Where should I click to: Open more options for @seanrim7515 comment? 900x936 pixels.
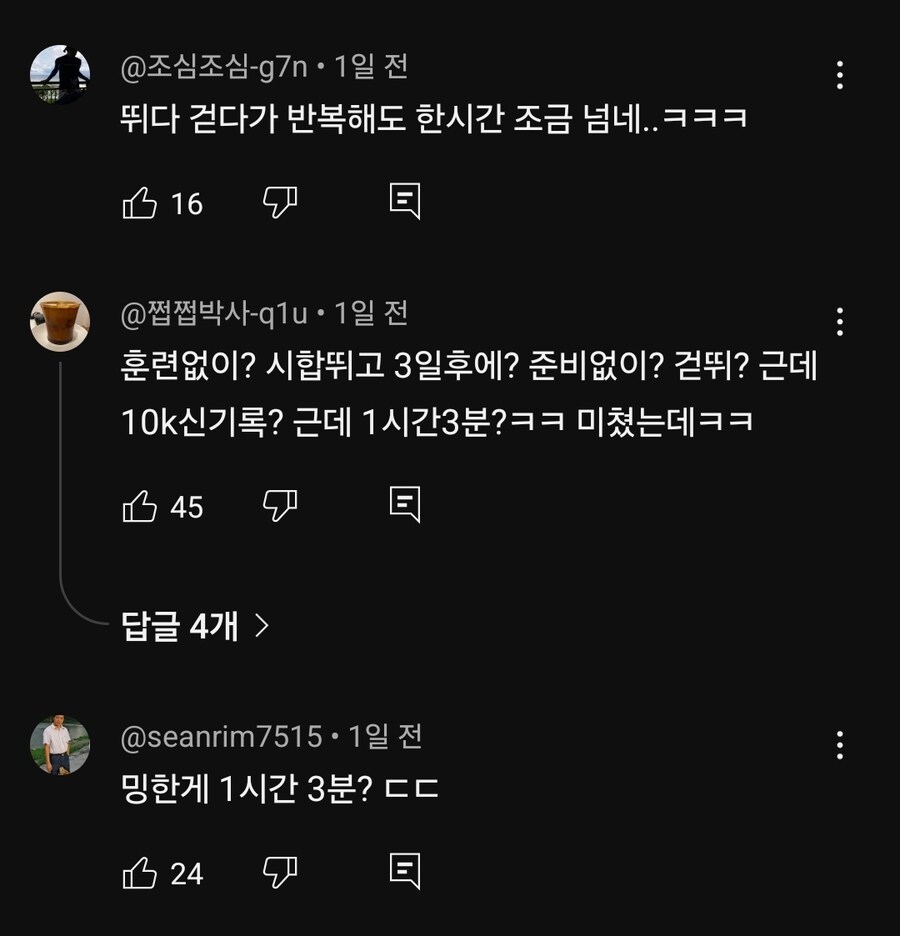pyautogui.click(x=840, y=745)
